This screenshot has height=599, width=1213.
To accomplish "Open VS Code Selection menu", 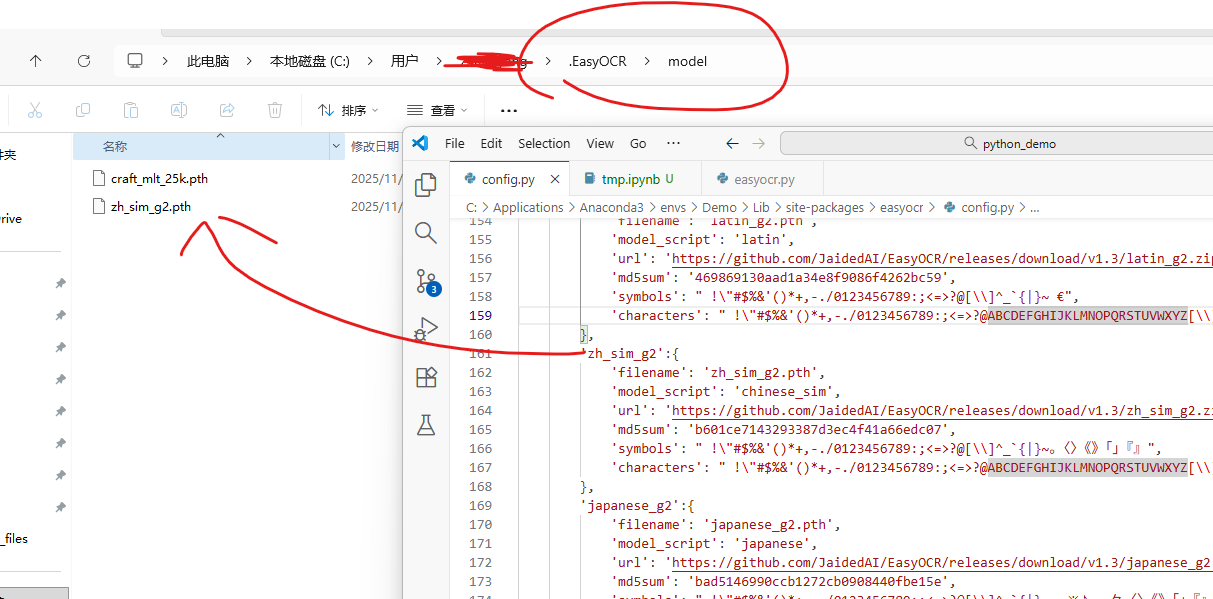I will point(544,143).
